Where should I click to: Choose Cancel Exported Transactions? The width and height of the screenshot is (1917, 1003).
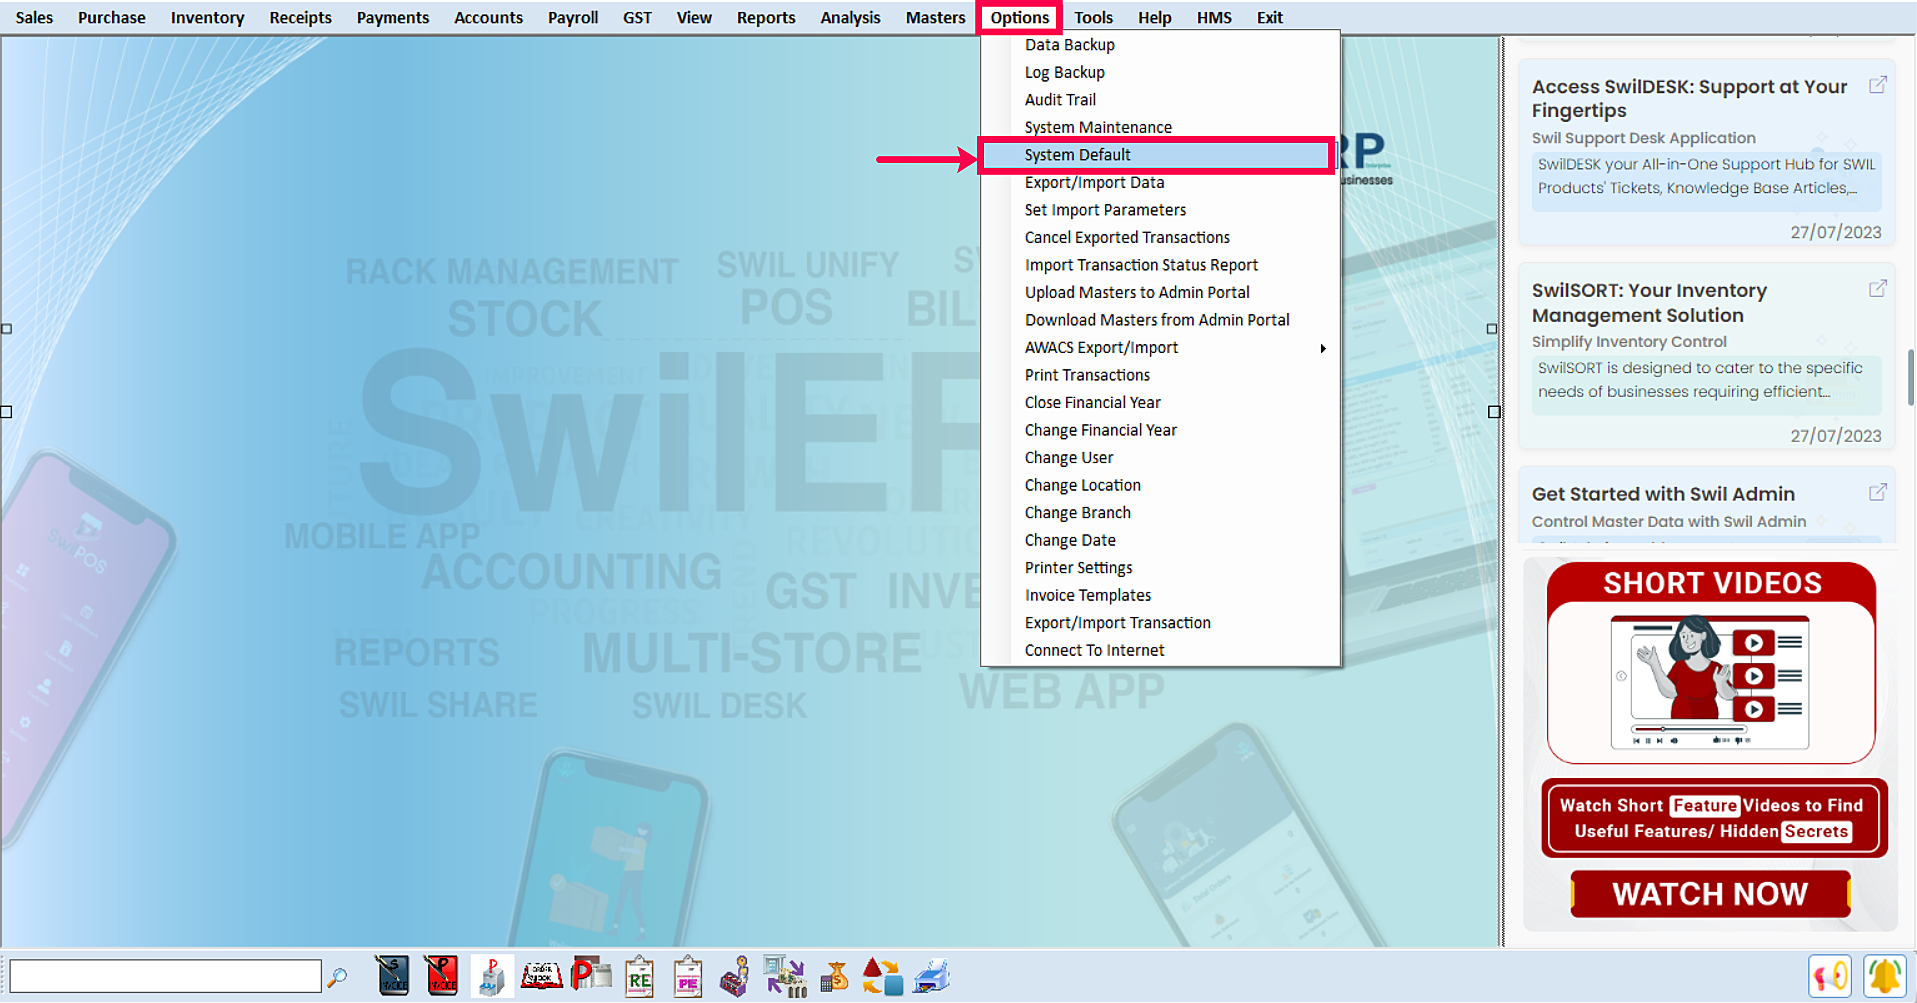coord(1160,237)
